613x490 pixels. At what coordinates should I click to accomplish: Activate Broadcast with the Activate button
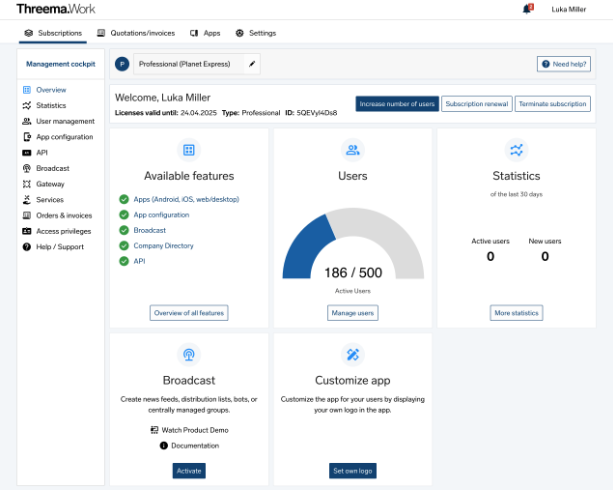(x=189, y=471)
